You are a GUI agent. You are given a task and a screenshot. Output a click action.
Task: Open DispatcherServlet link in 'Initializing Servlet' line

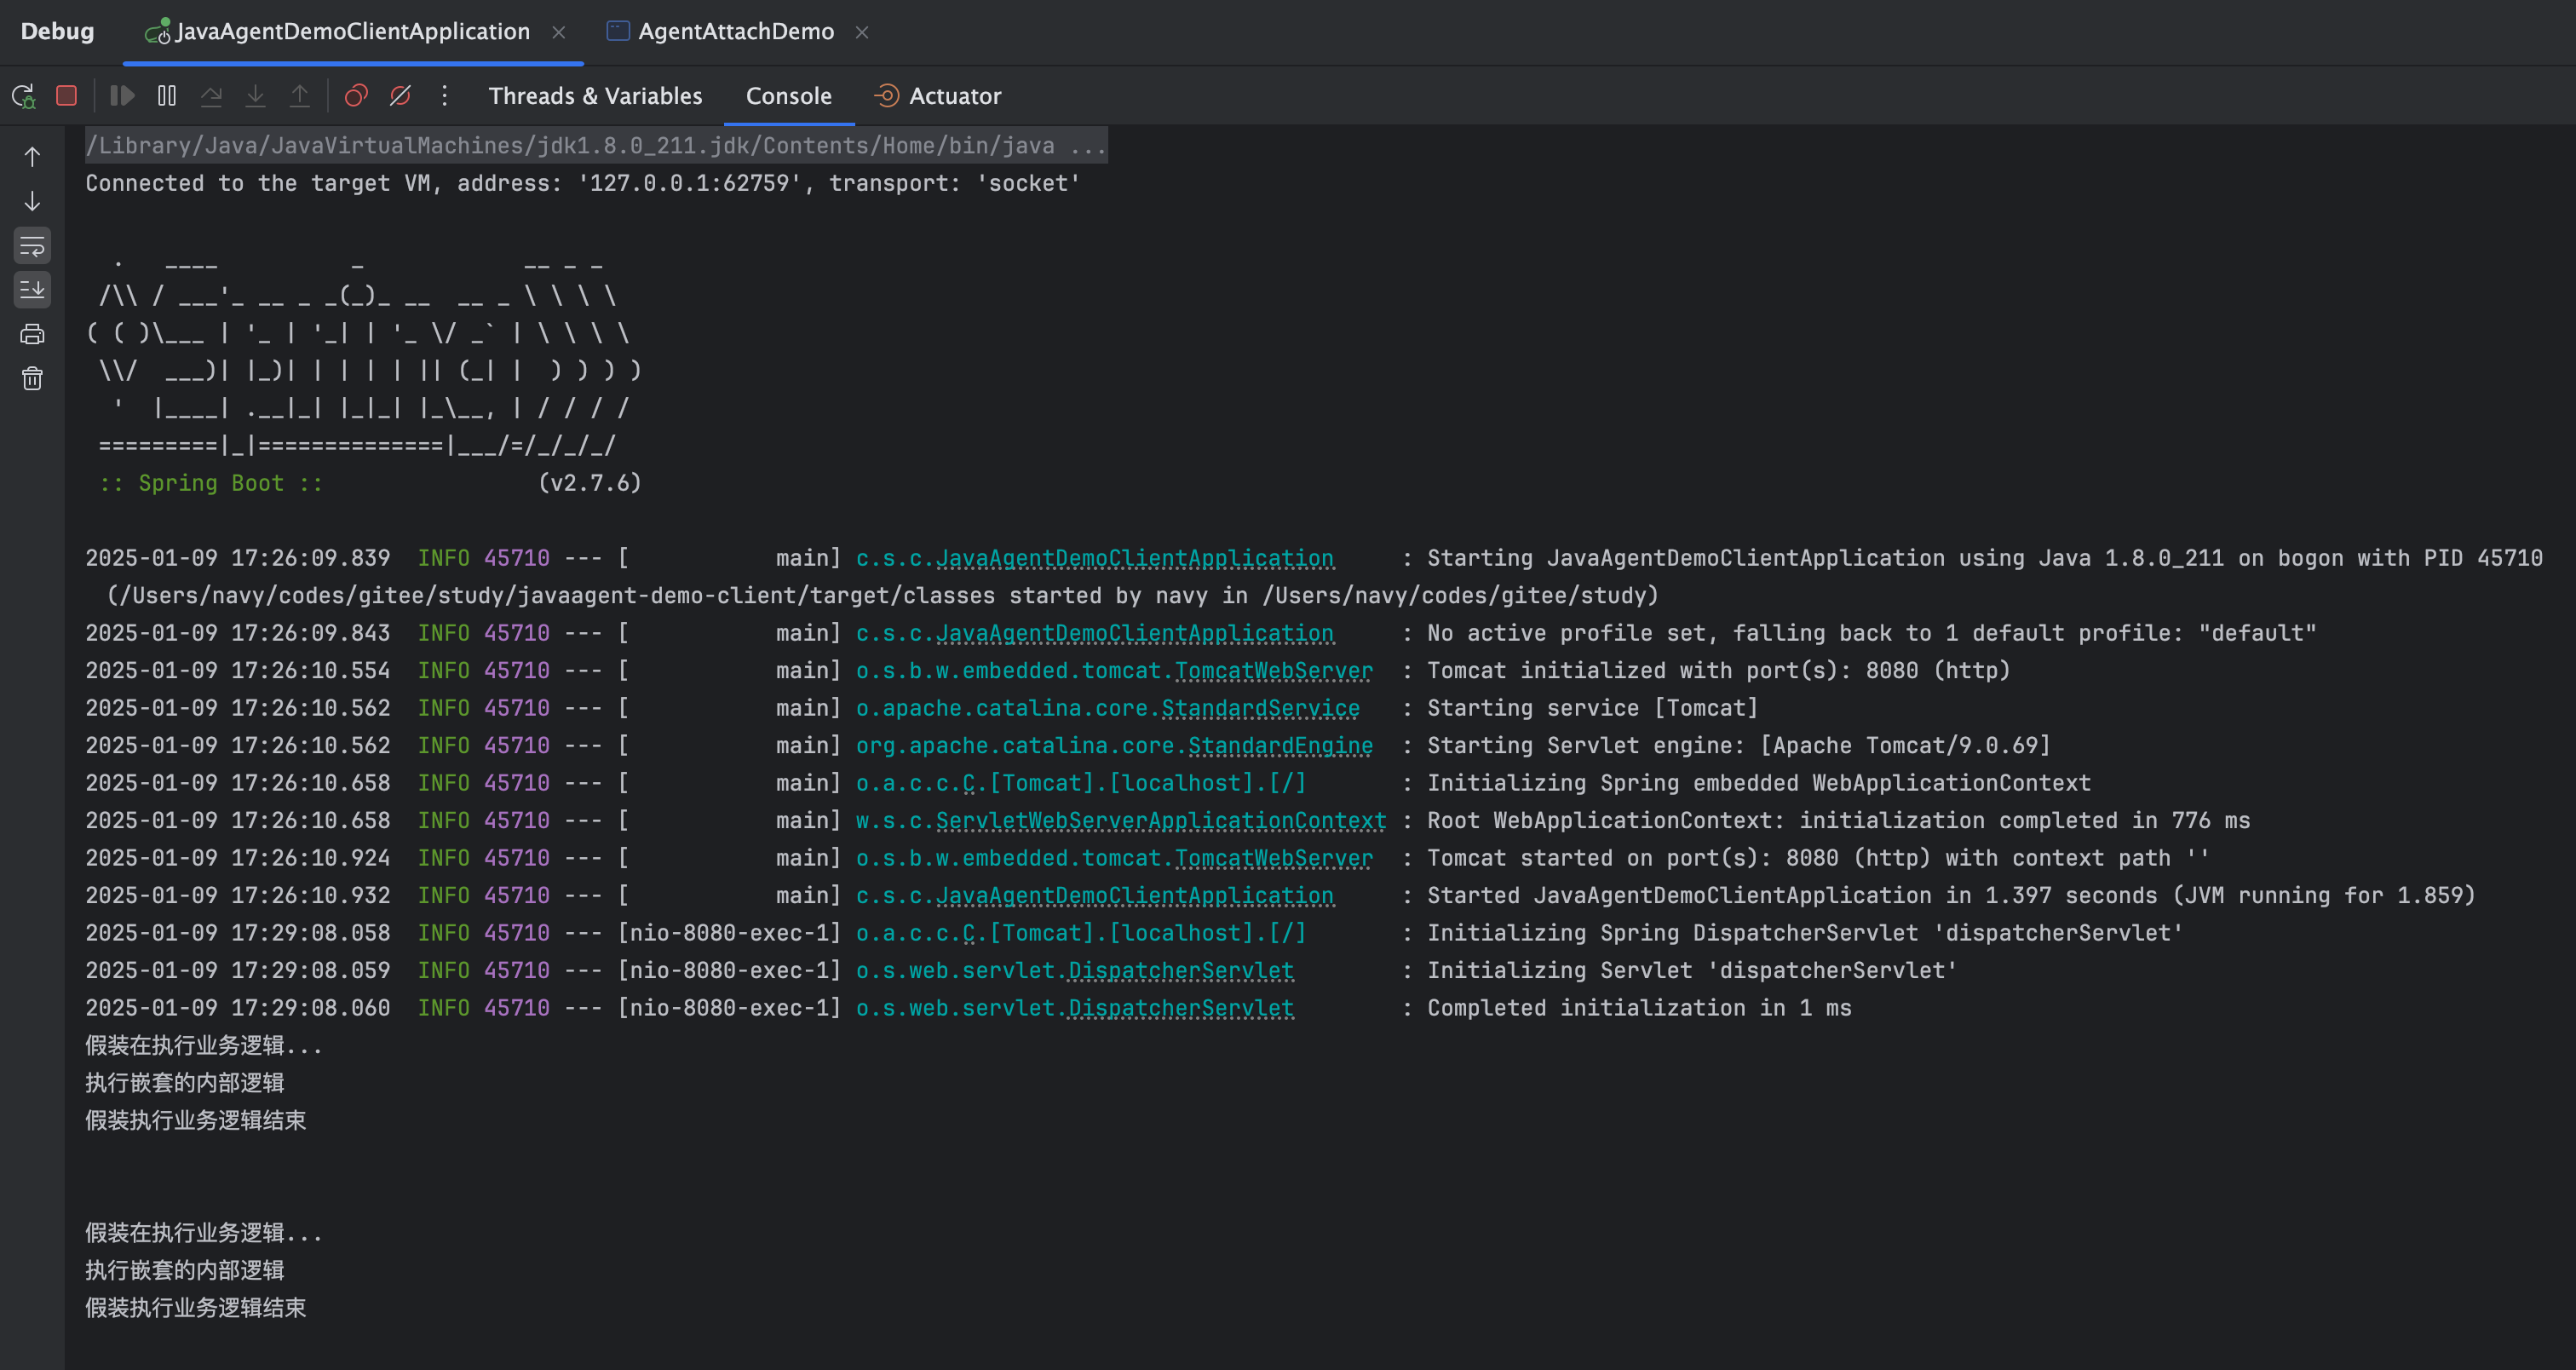point(1181,970)
